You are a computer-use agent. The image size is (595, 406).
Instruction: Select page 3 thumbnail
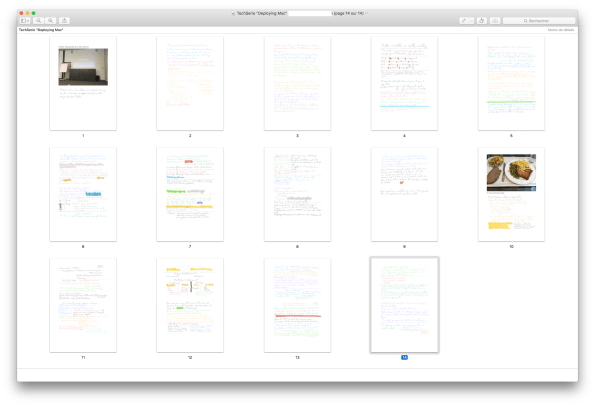[298, 83]
